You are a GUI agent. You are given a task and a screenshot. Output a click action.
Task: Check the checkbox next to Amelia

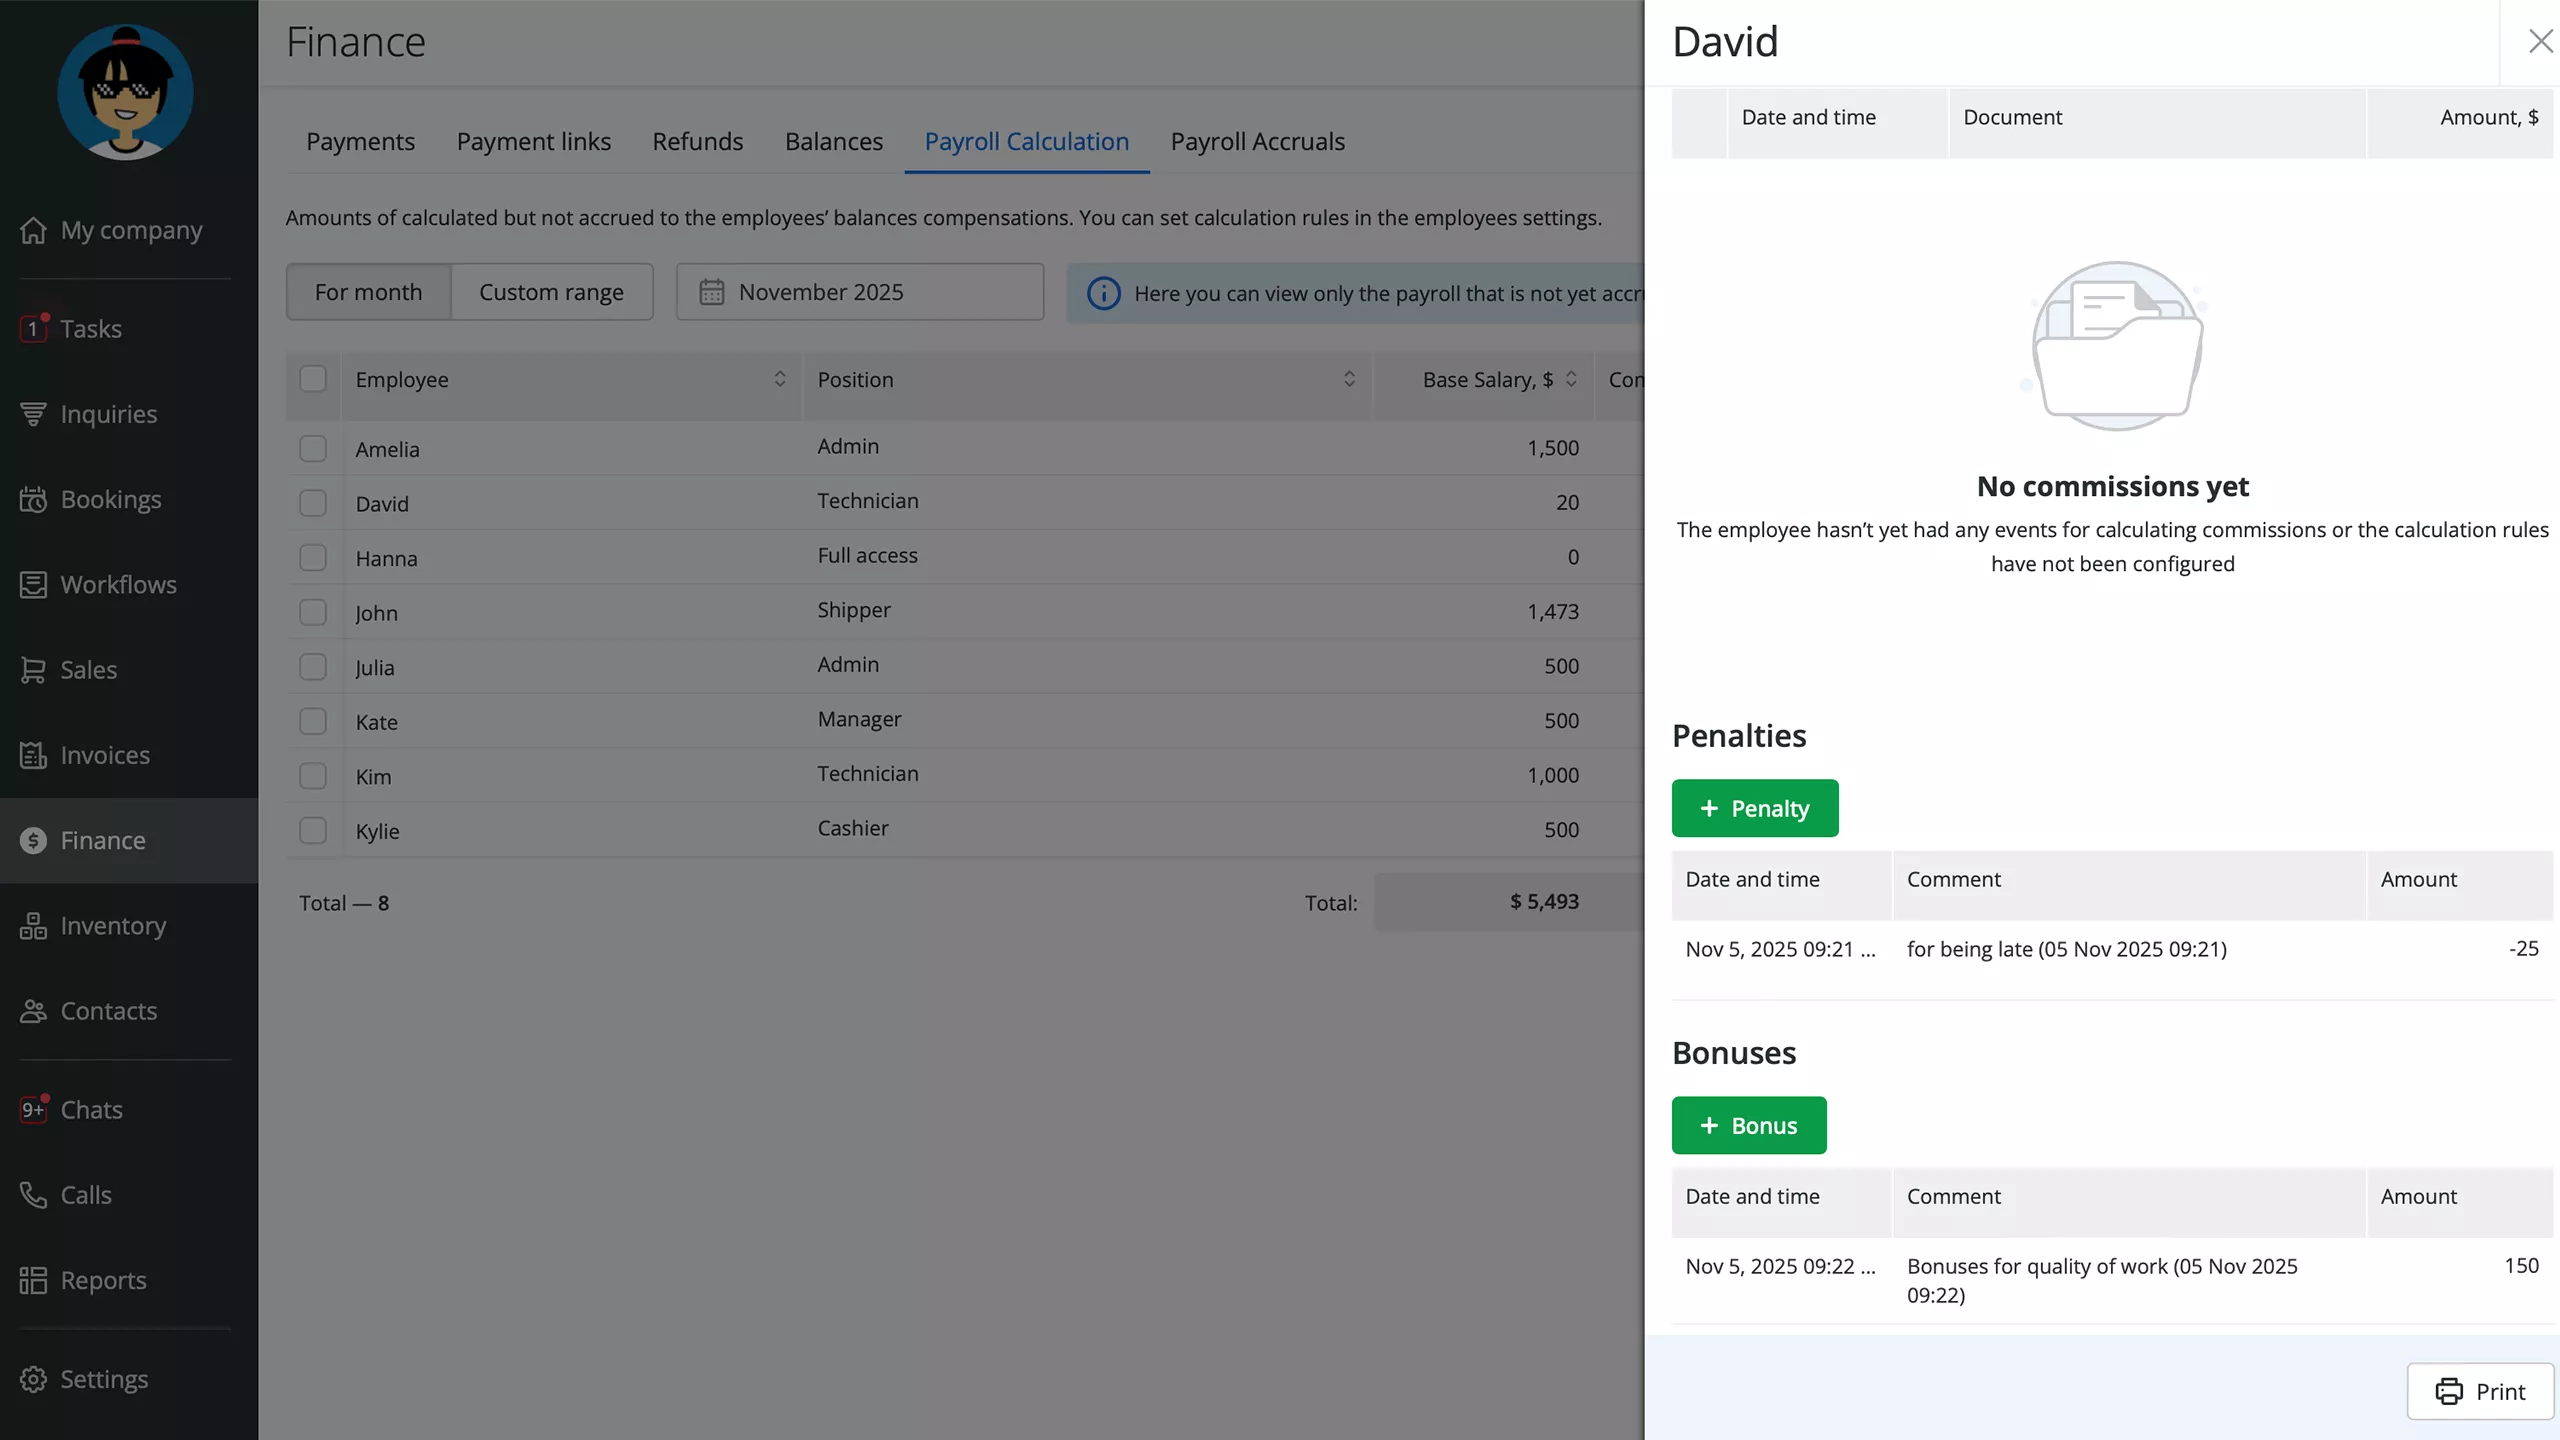(x=313, y=449)
